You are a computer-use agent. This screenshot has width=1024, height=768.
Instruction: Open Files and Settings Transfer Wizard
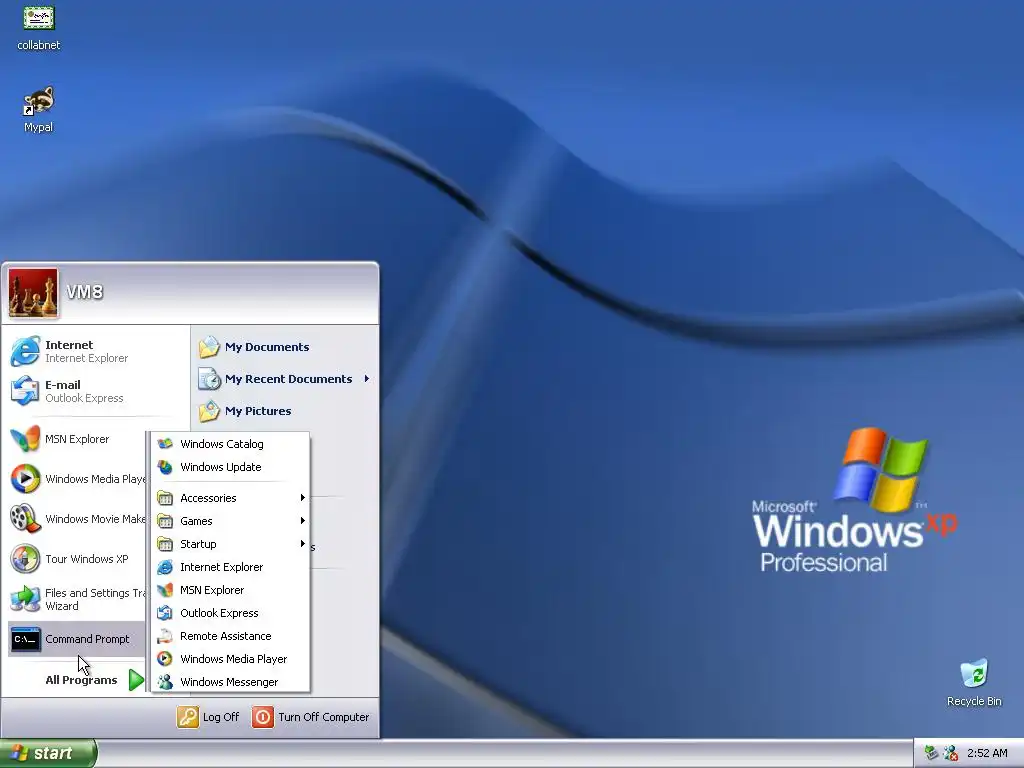tap(76, 599)
